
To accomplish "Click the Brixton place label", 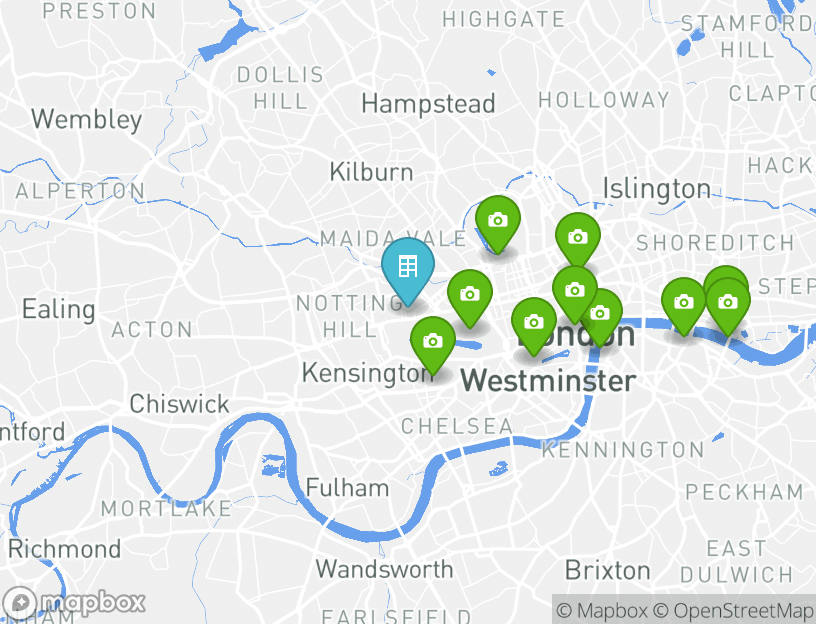I will point(607,570).
